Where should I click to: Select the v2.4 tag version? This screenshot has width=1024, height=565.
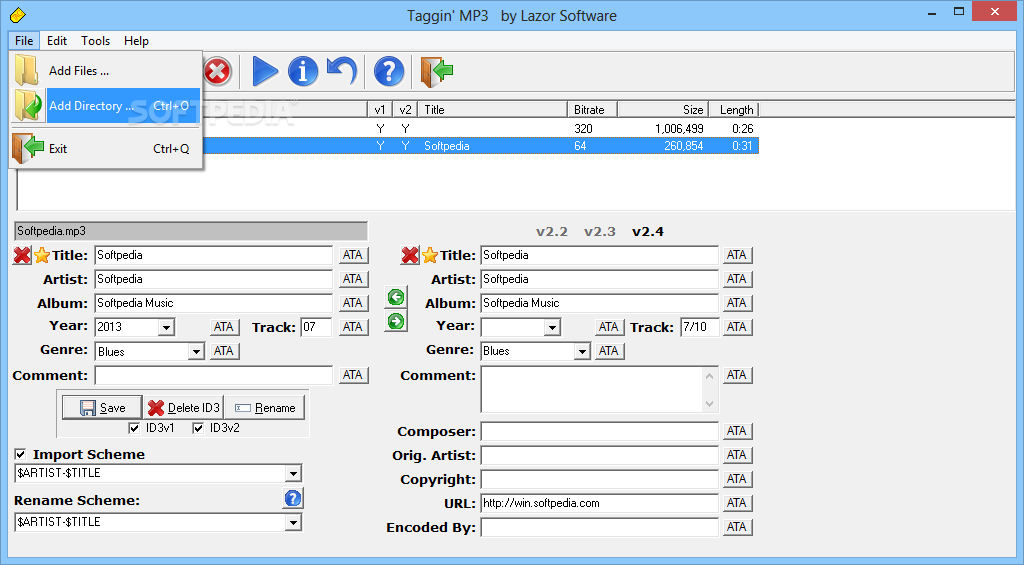click(x=648, y=232)
